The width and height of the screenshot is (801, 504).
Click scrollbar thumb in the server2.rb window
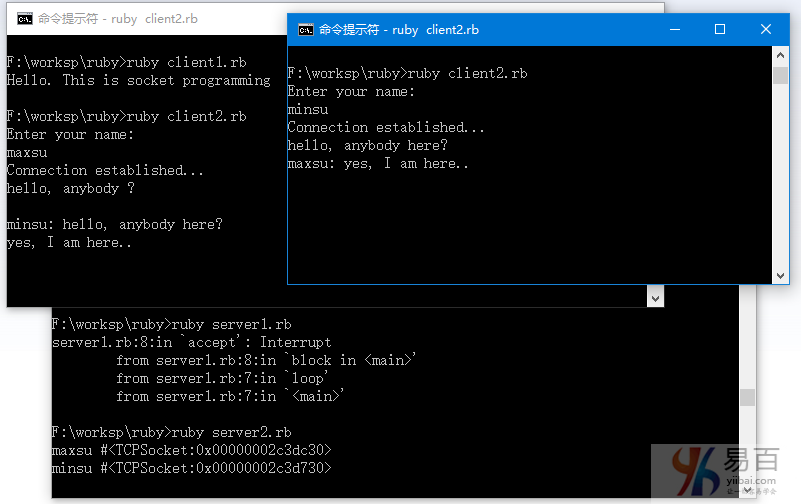[746, 398]
